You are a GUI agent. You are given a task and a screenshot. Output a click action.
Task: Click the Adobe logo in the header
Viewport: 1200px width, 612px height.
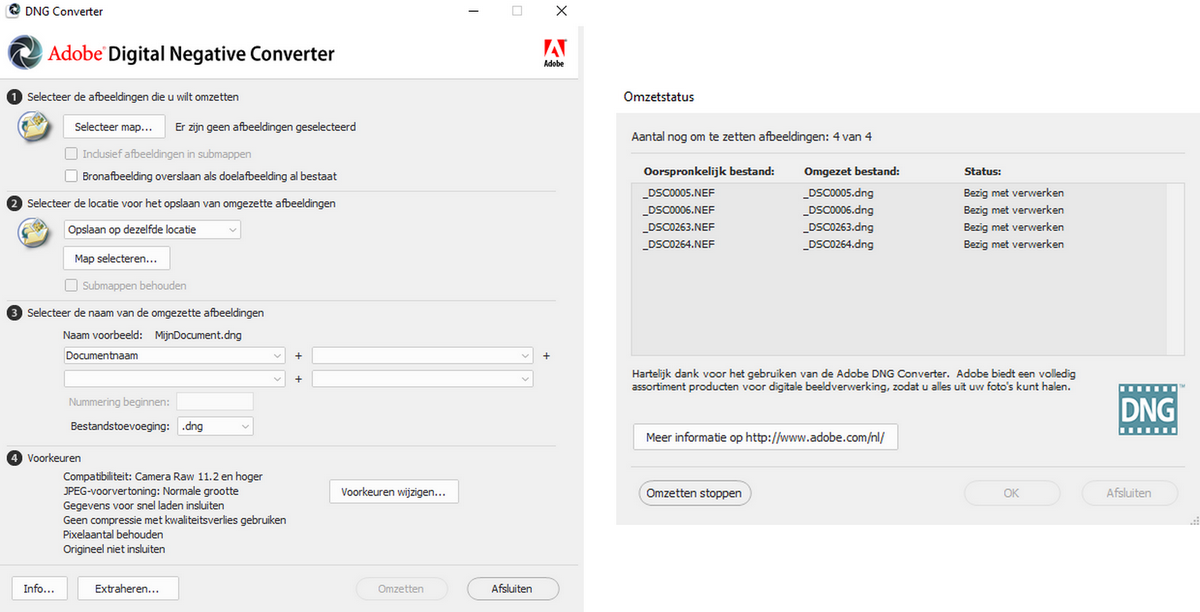pos(553,52)
